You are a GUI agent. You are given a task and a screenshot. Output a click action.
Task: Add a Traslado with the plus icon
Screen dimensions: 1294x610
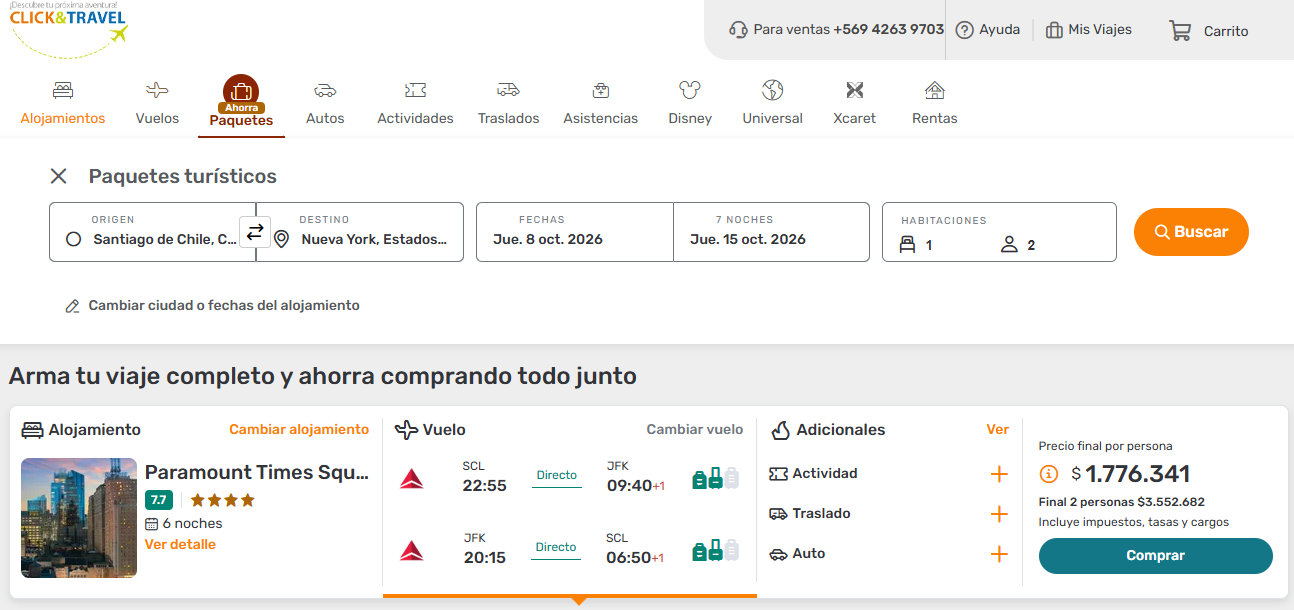[x=998, y=514]
